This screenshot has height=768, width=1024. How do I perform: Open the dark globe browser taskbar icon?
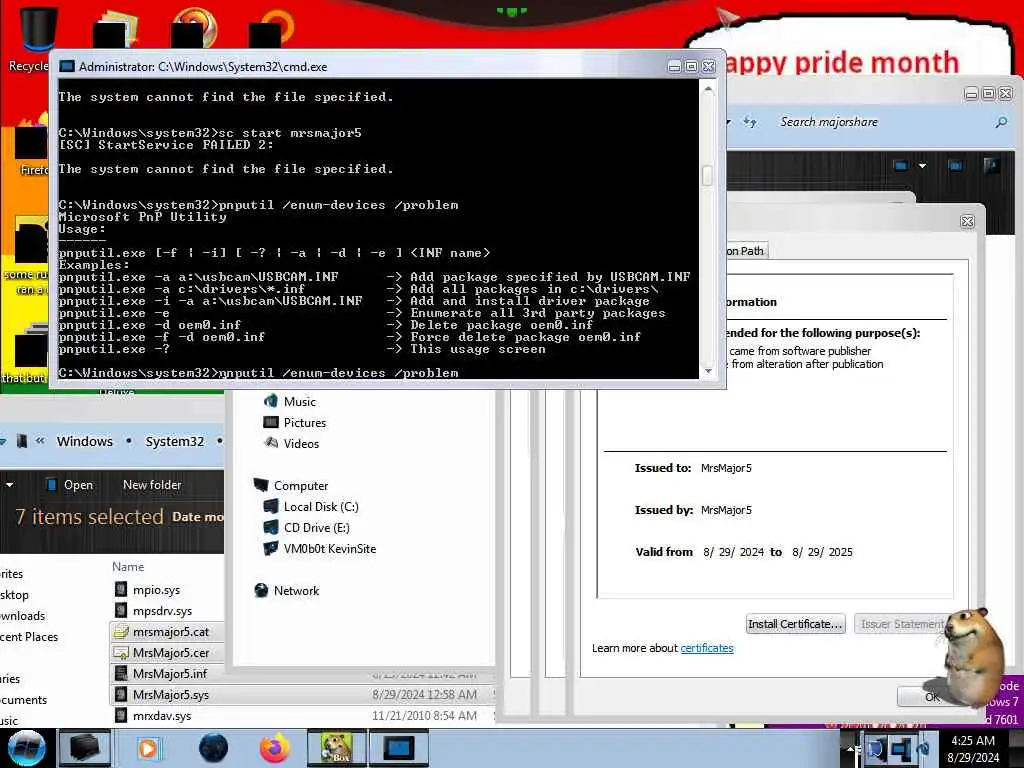pyautogui.click(x=213, y=748)
